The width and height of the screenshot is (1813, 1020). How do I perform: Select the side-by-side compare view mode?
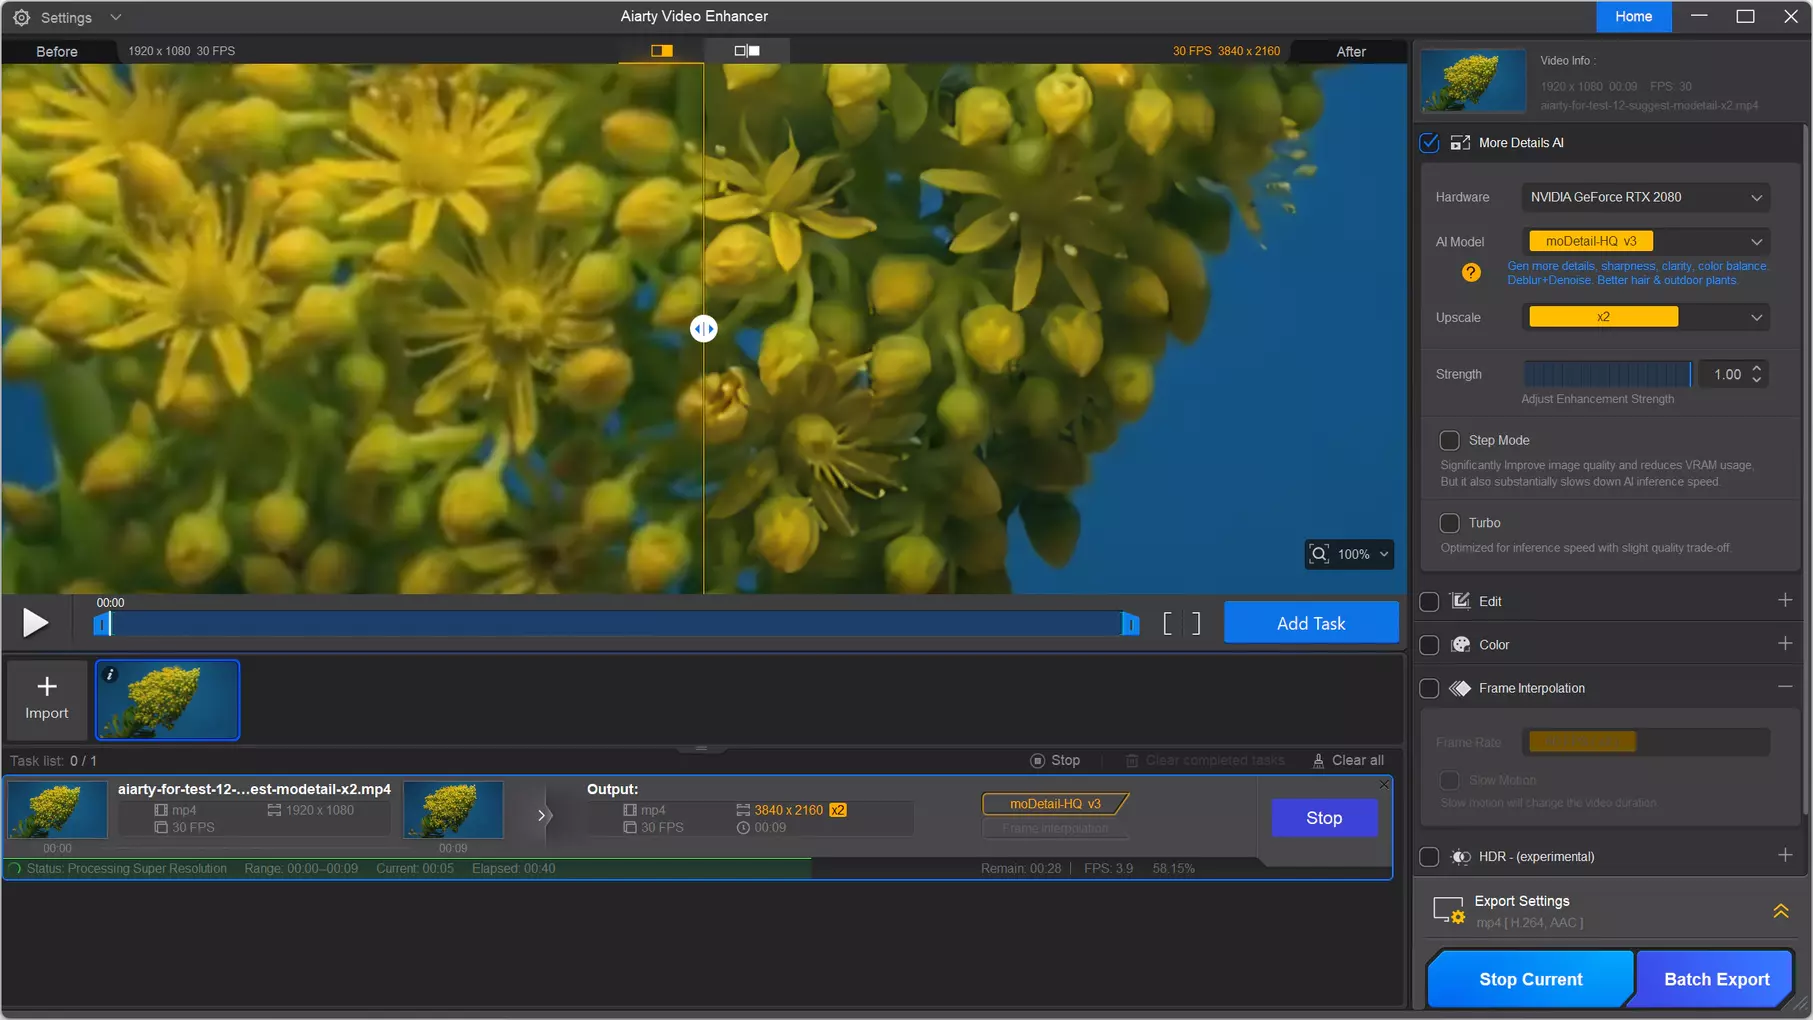[x=747, y=50]
